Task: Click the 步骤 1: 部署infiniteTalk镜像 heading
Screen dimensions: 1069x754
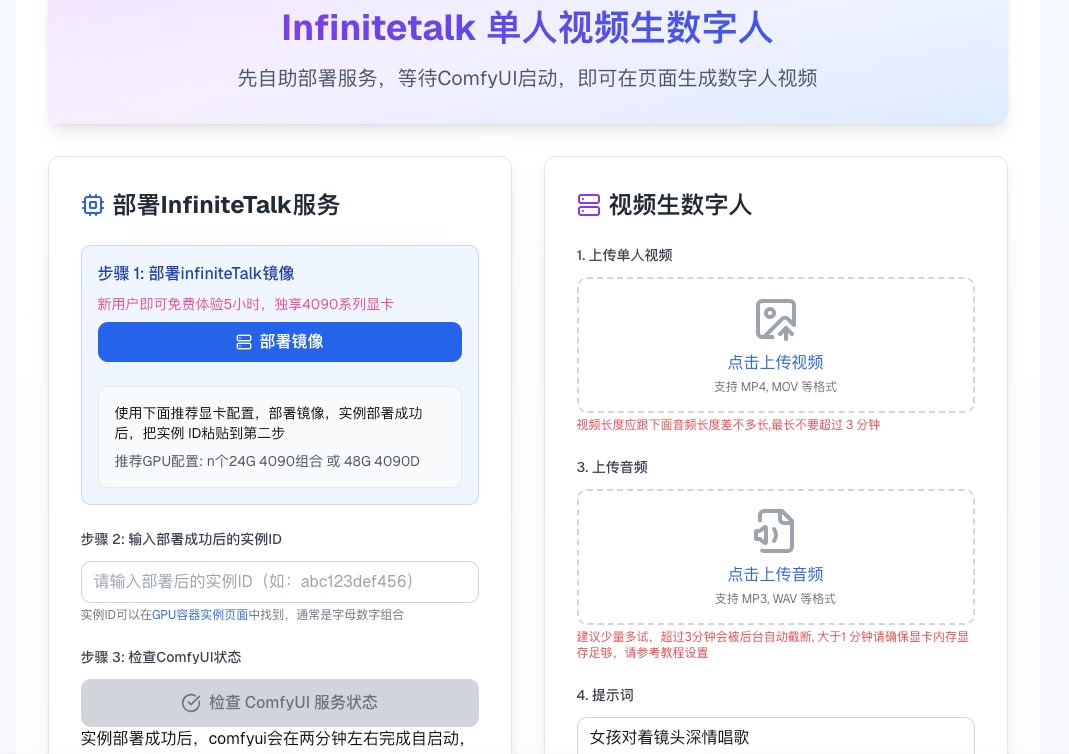Action: (196, 274)
